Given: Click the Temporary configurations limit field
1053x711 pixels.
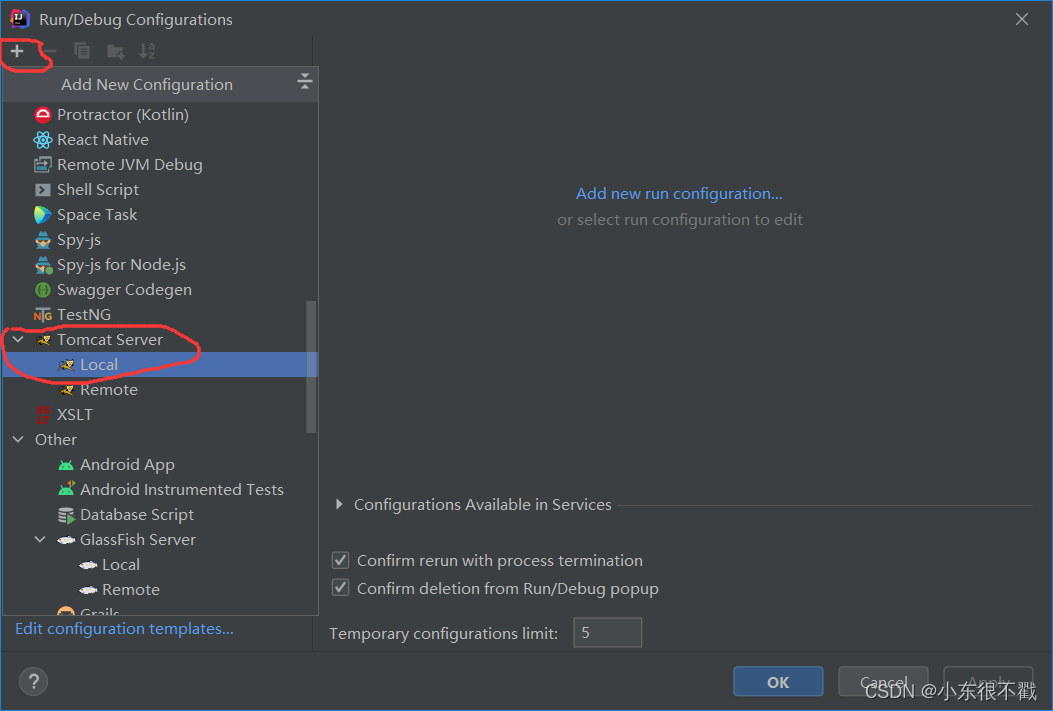Looking at the screenshot, I should tap(607, 633).
